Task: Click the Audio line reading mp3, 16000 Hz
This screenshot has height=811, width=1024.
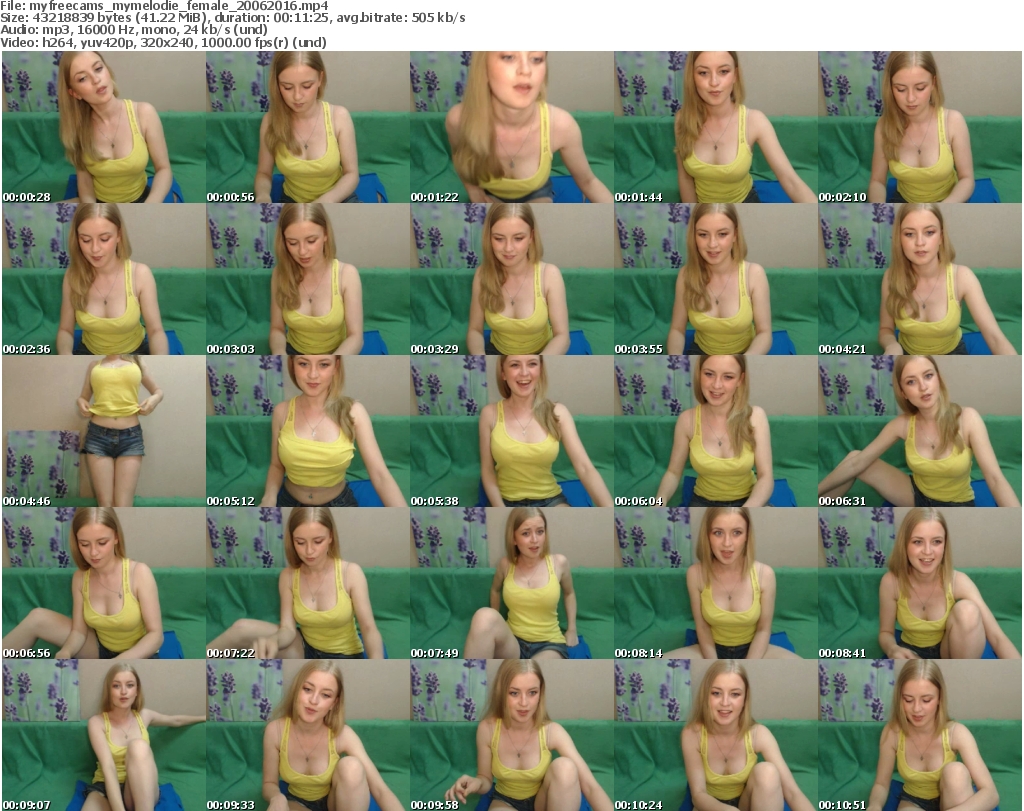Action: [x=134, y=29]
